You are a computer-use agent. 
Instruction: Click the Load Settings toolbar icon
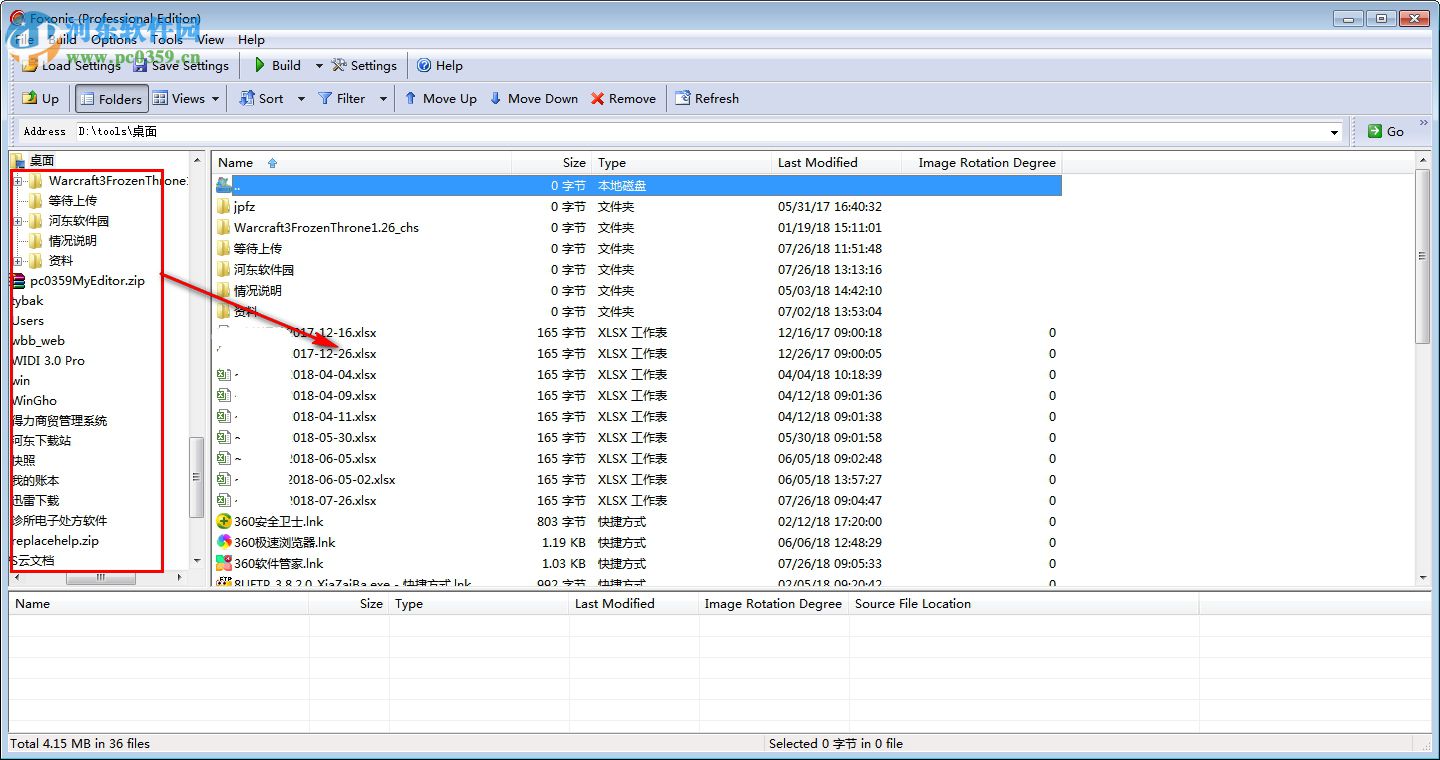[30, 66]
